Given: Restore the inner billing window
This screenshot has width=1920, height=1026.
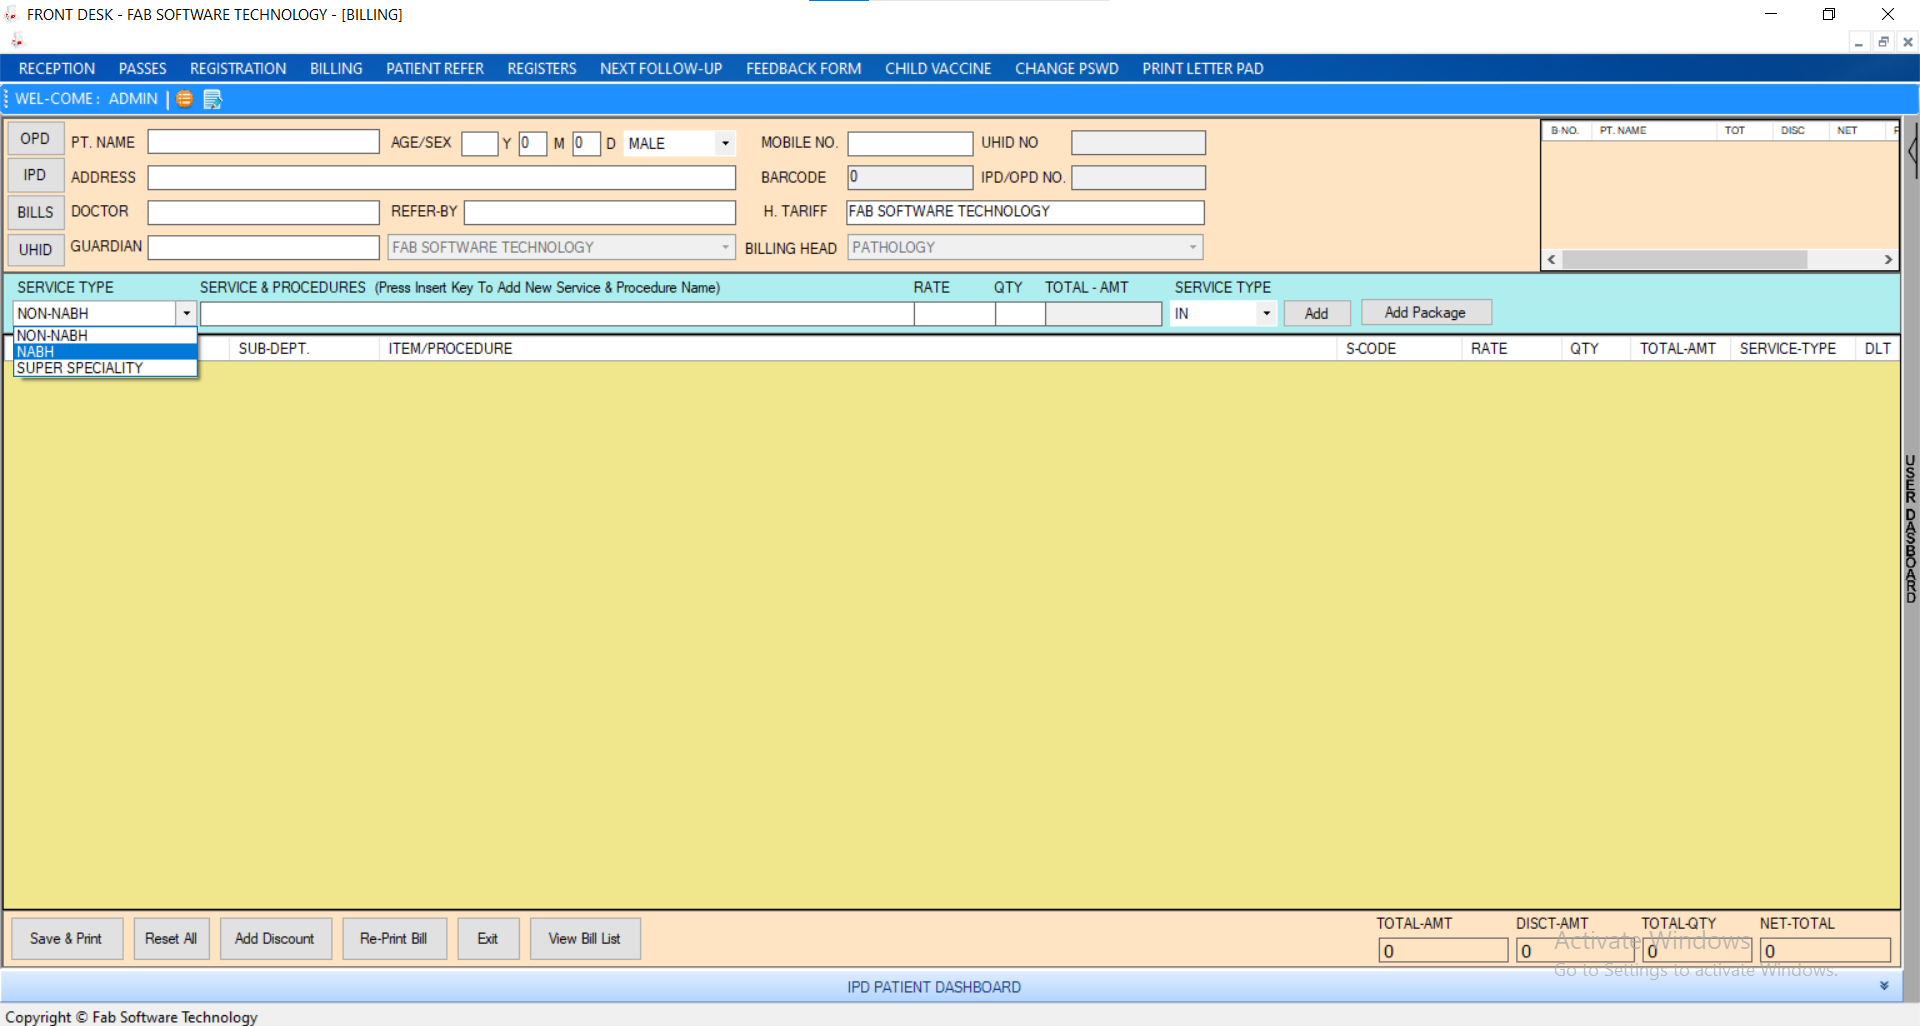Looking at the screenshot, I should tap(1883, 42).
